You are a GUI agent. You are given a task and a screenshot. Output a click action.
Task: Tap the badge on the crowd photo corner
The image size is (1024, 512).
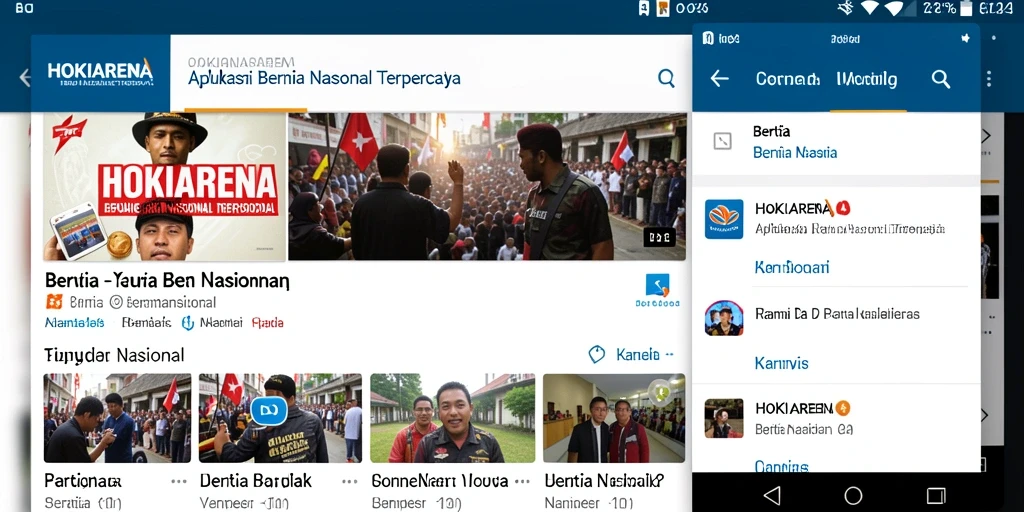pos(660,236)
